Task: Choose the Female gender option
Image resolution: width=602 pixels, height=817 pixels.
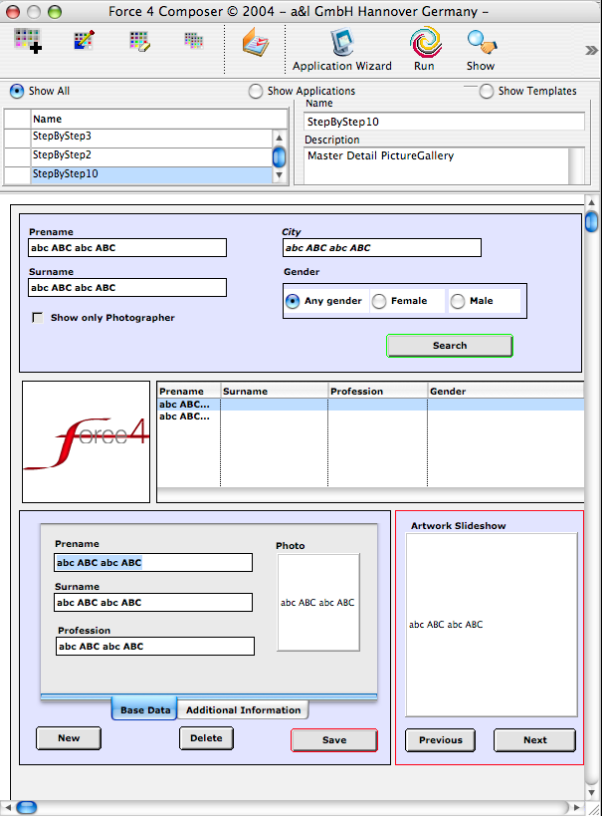Action: [x=379, y=301]
